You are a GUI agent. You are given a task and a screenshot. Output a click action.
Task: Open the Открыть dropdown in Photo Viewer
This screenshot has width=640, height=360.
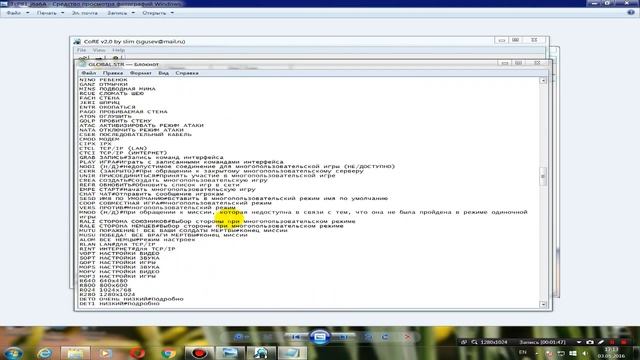tap(158, 13)
